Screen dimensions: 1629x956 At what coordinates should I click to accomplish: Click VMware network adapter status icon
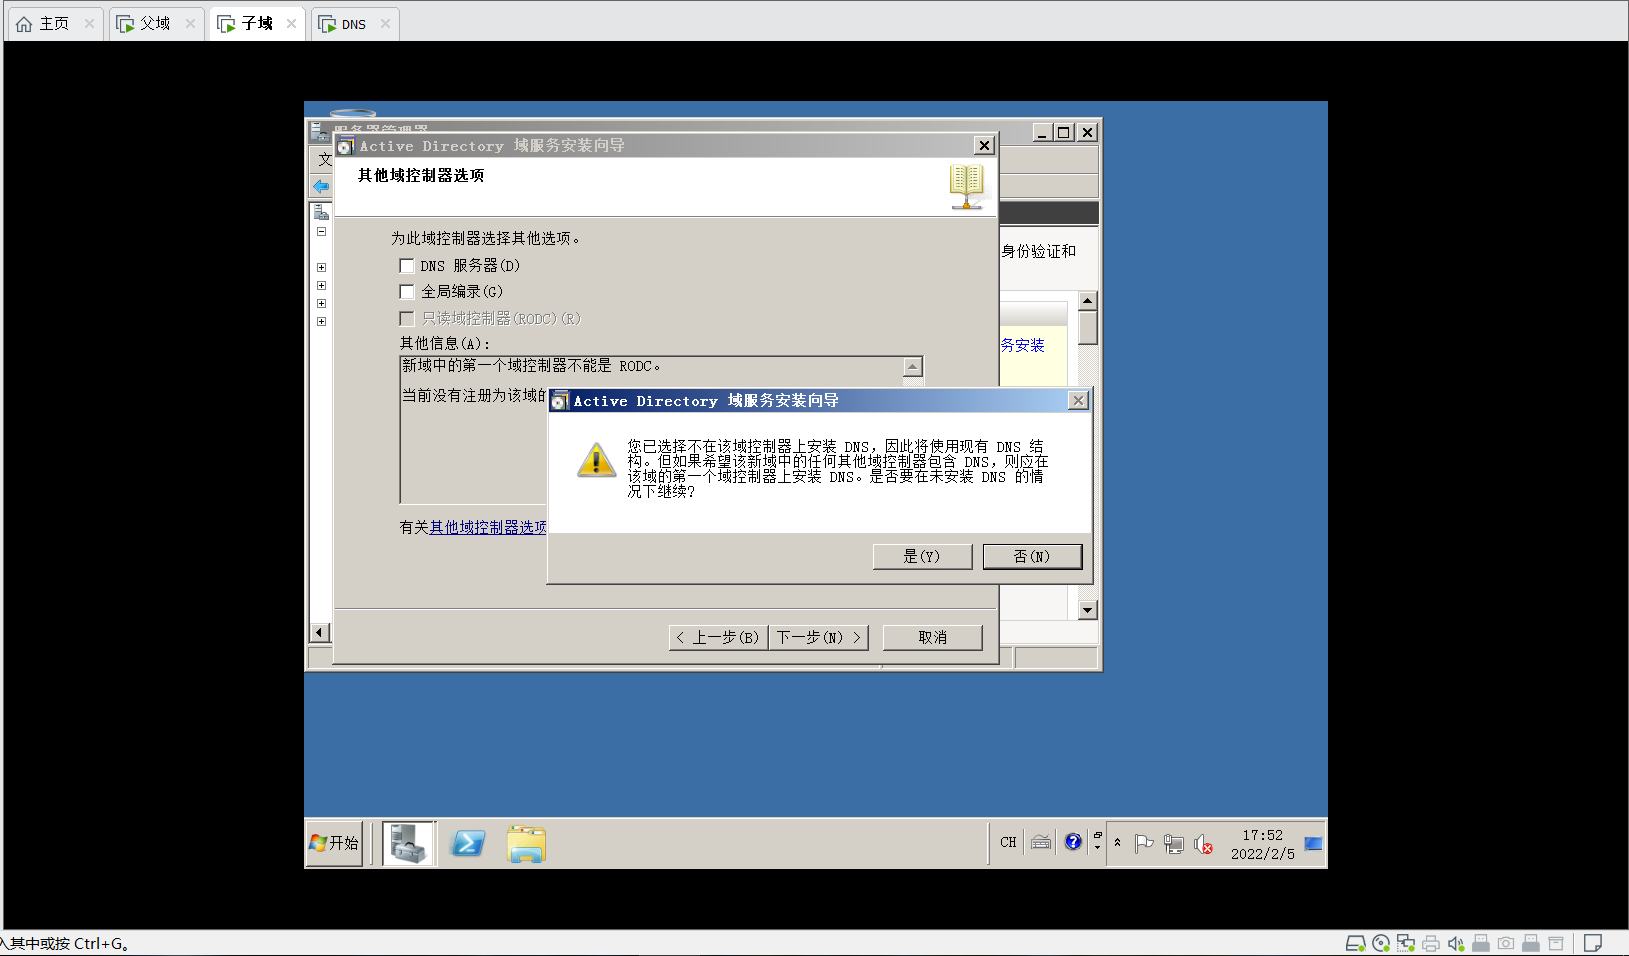click(1406, 943)
